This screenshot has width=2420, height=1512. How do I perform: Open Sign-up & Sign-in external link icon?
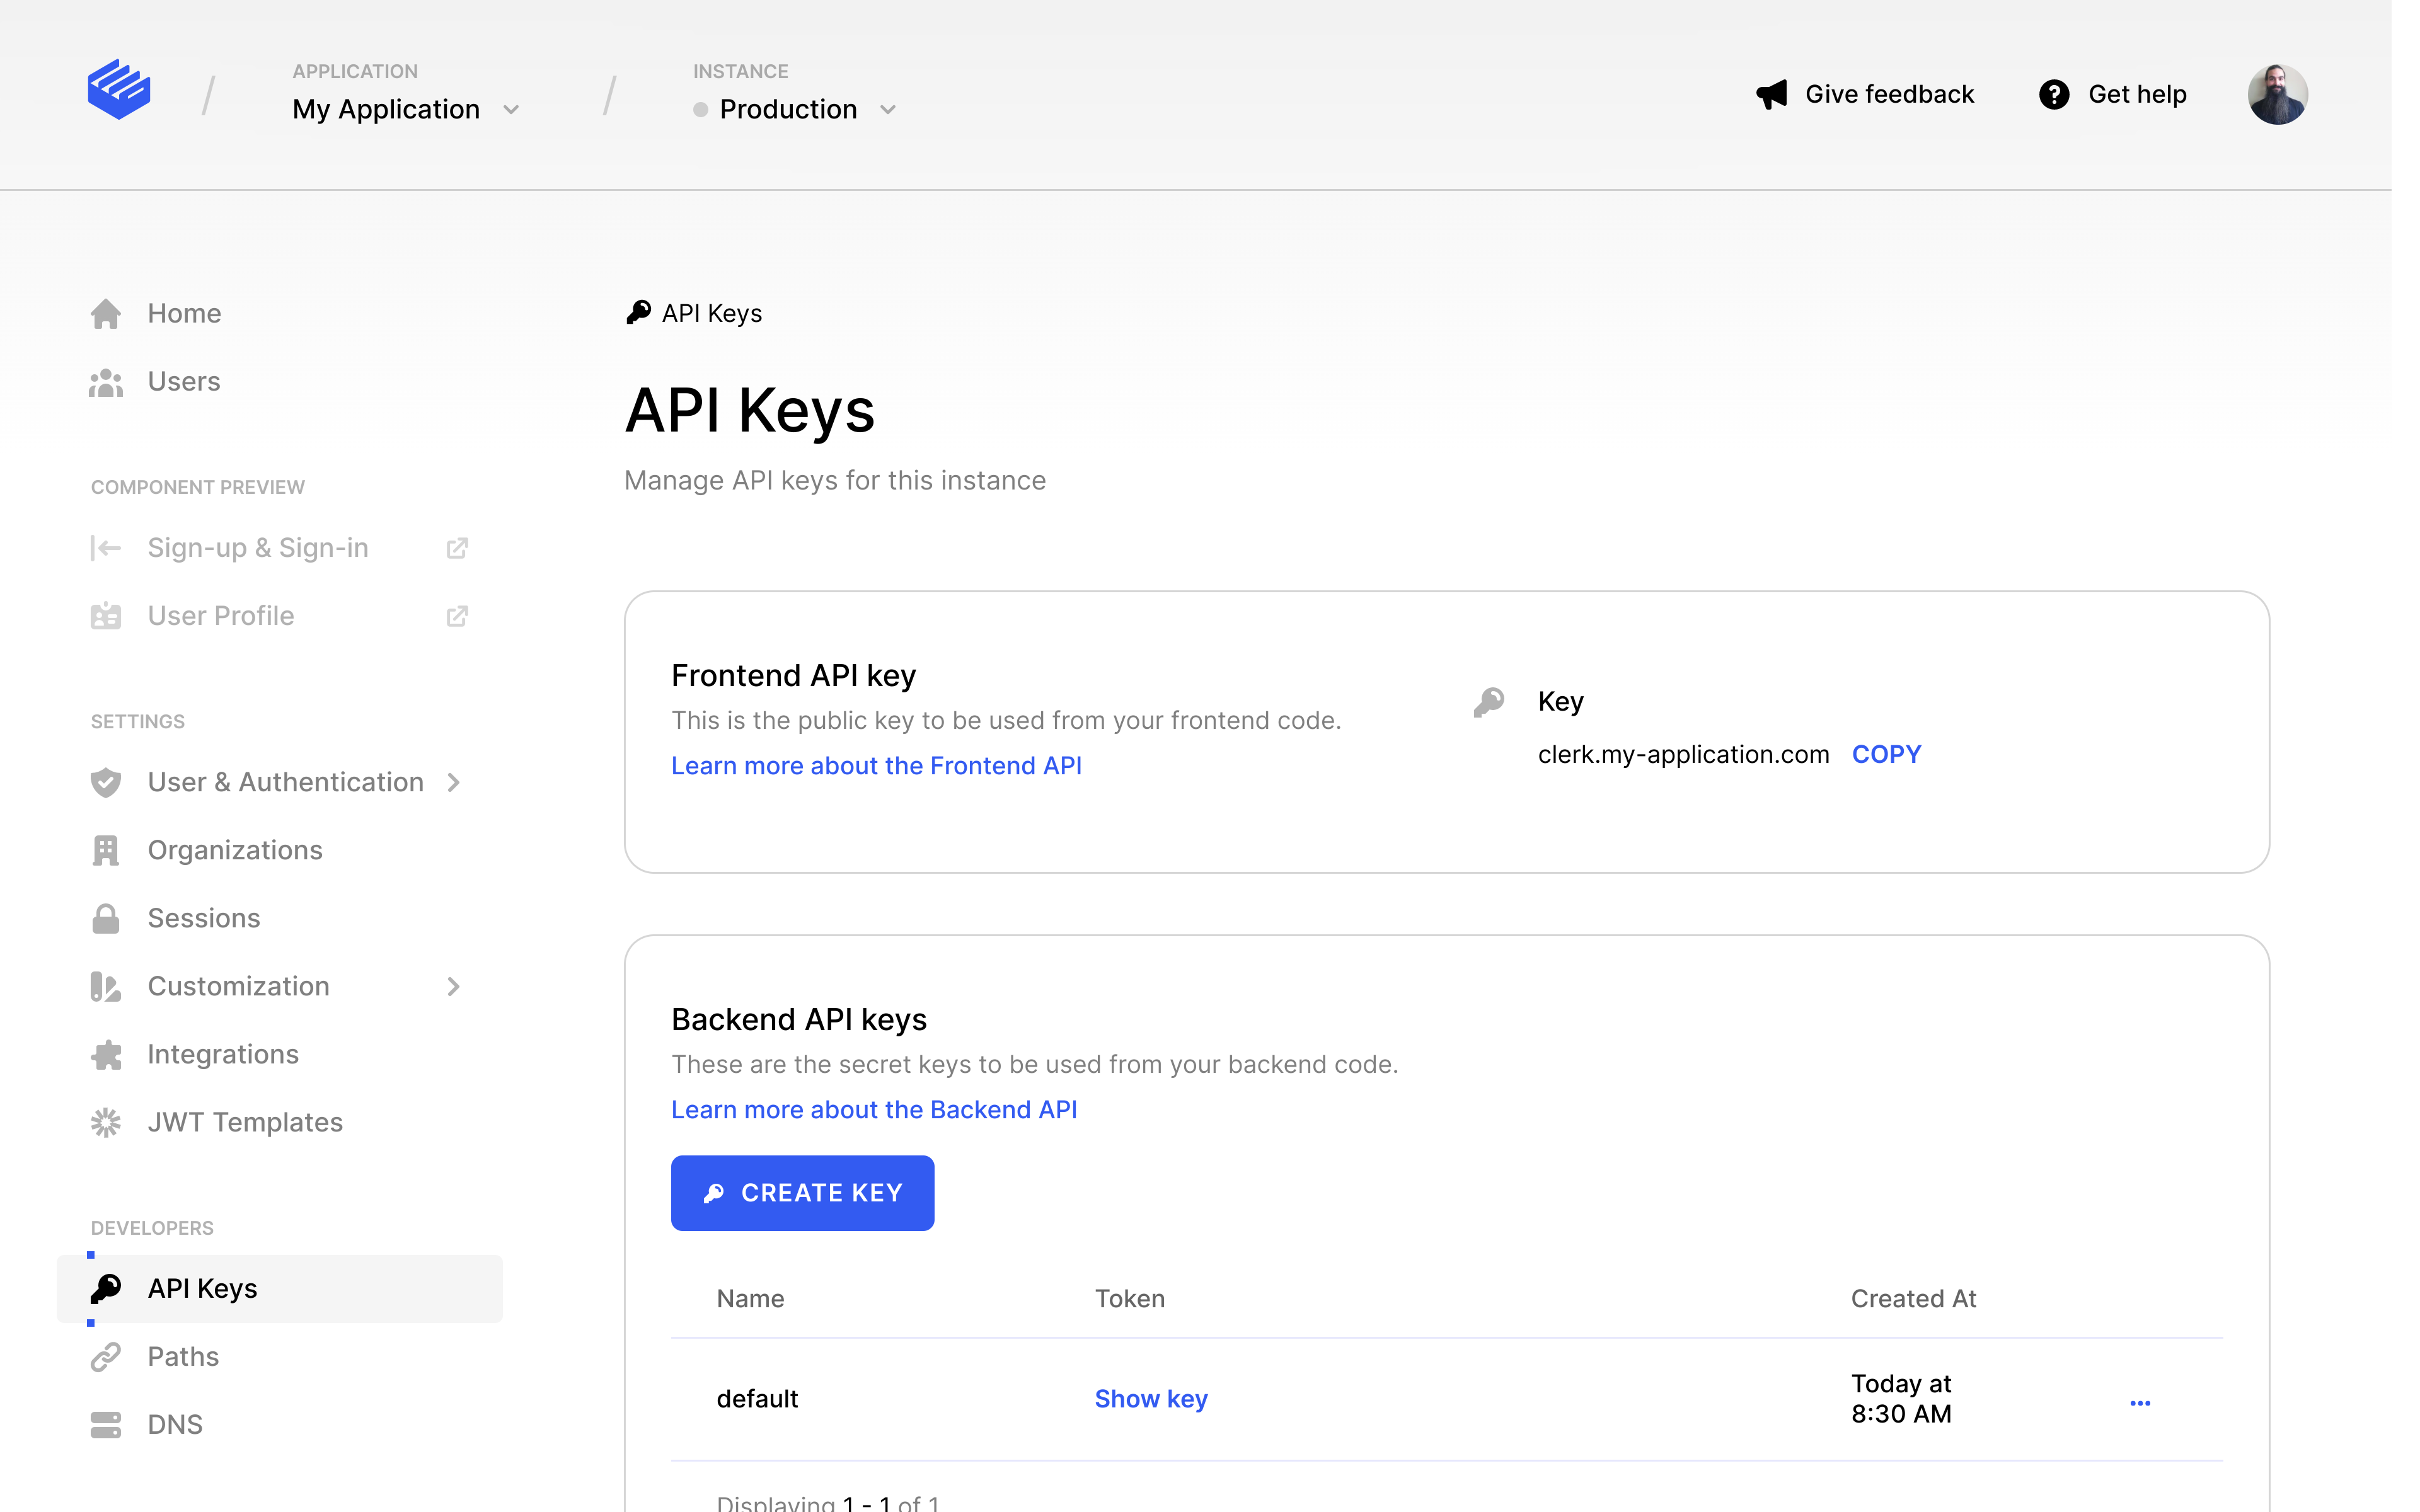[x=457, y=548]
